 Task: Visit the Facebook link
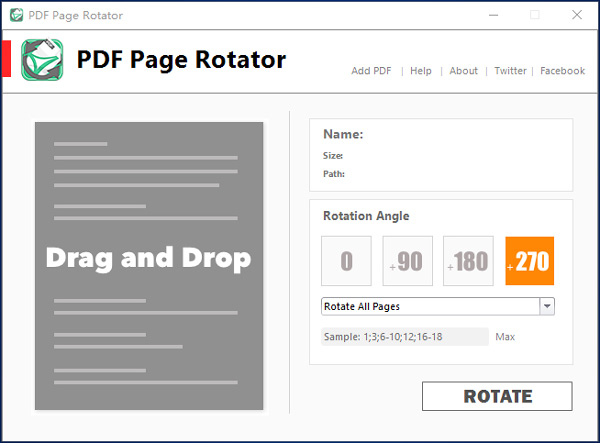point(562,71)
